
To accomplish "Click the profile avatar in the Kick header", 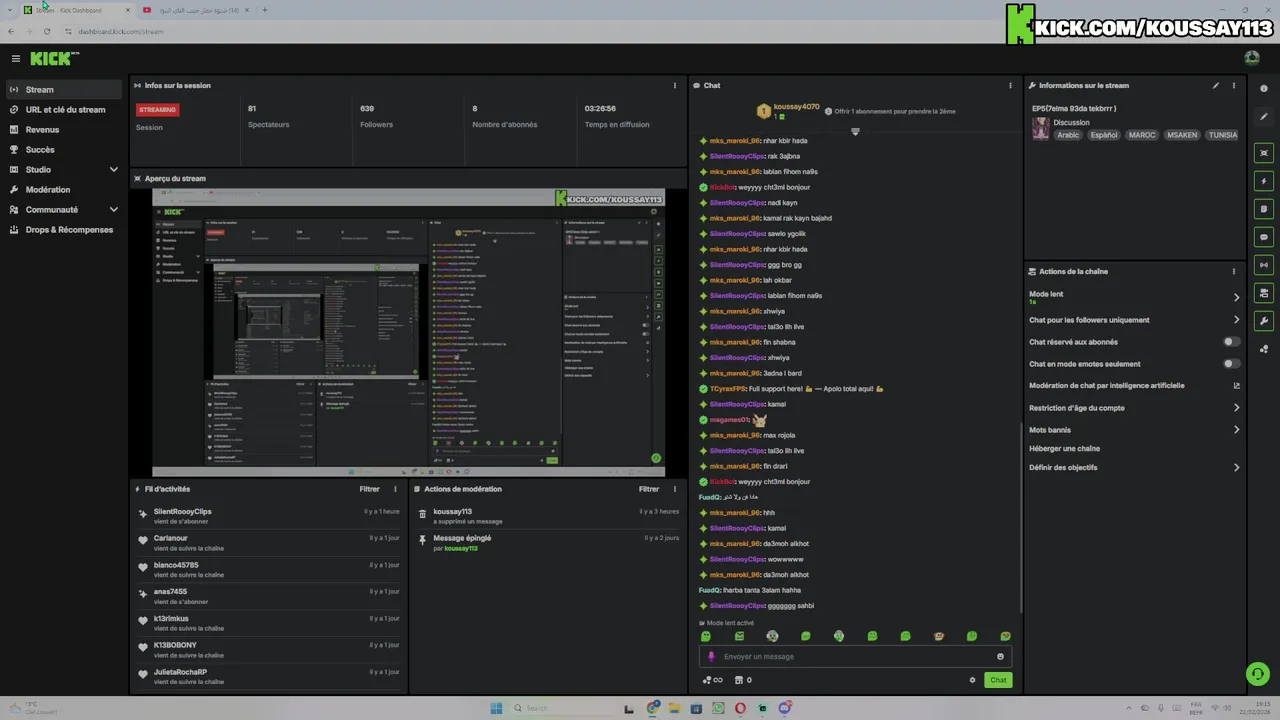I will tap(1252, 58).
